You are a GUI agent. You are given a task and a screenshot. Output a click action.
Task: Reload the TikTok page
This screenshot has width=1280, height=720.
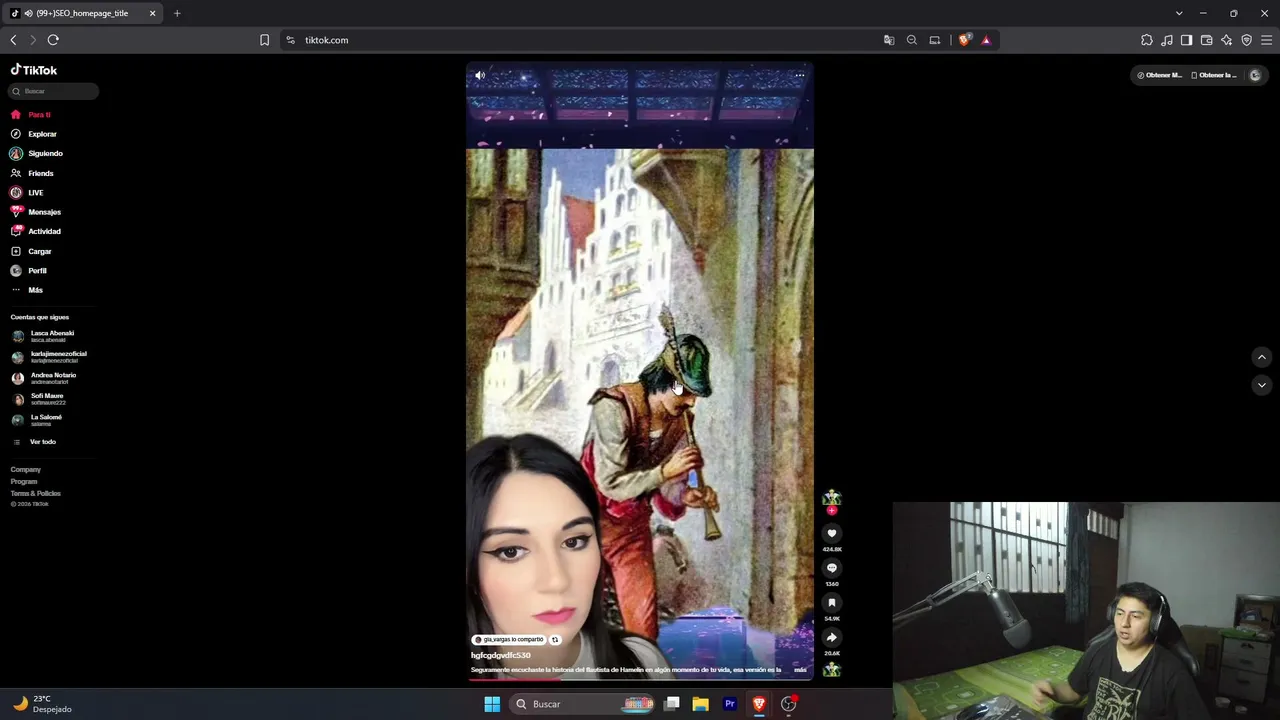(53, 40)
